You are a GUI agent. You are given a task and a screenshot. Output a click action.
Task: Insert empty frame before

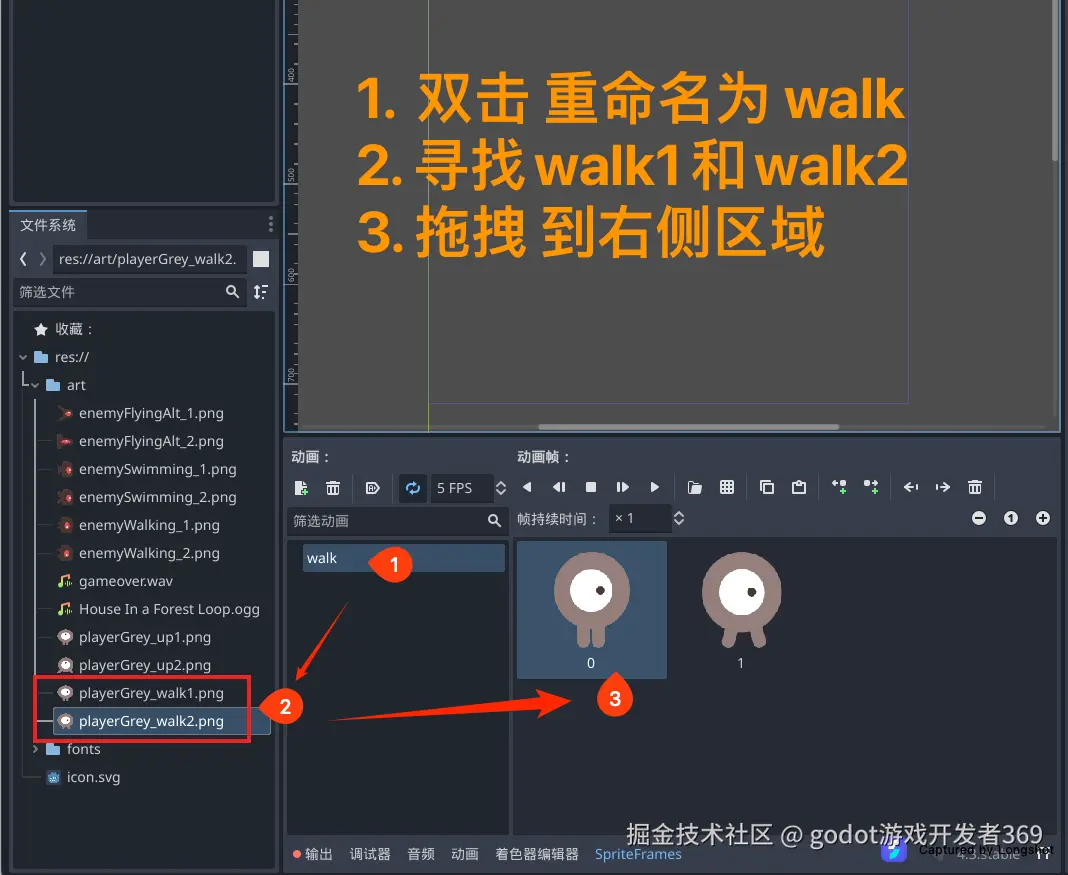point(839,487)
